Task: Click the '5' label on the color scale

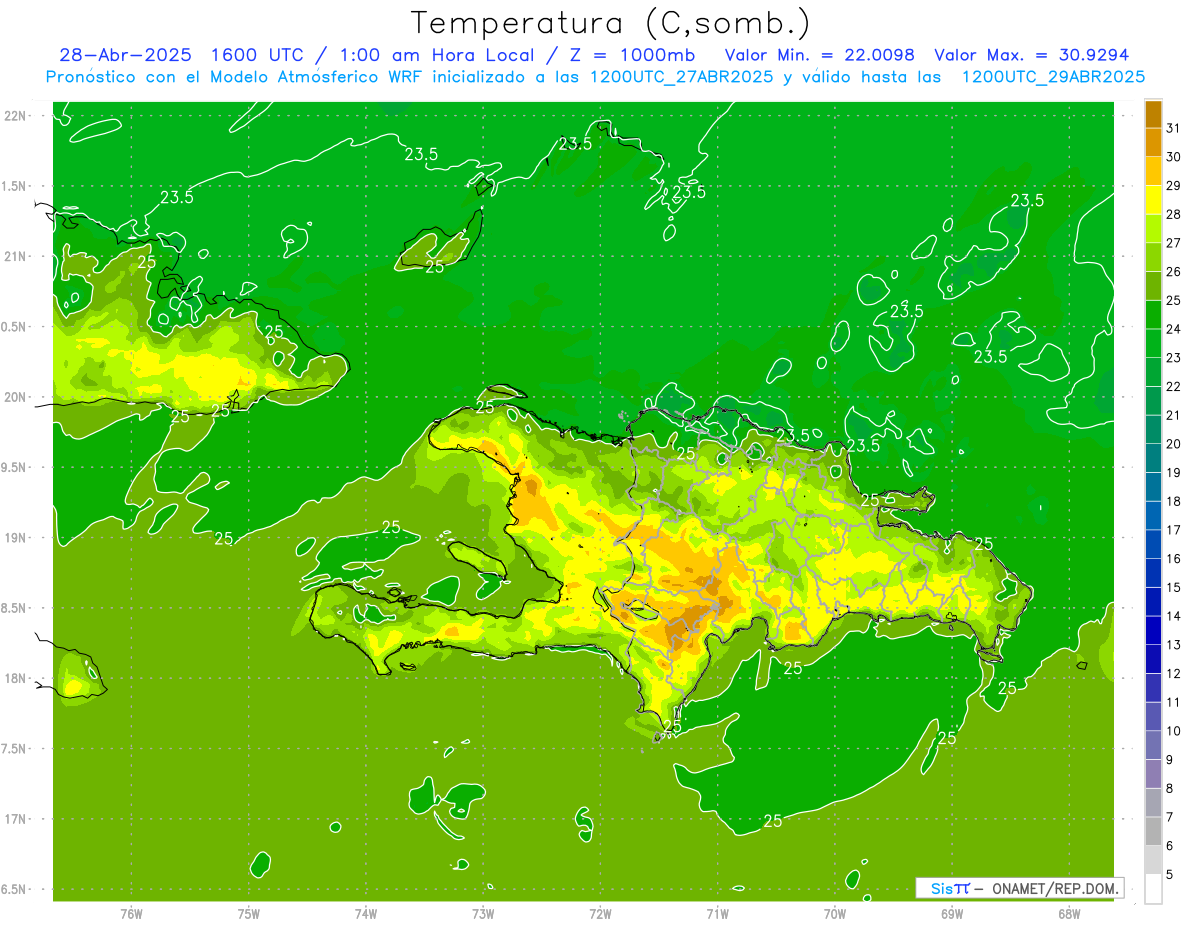Action: coord(1170,875)
